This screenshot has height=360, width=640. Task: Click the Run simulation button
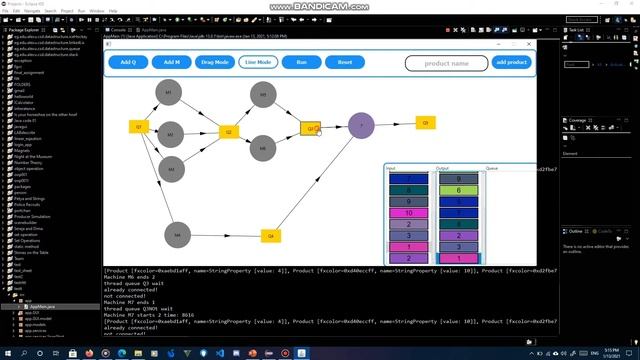coord(302,62)
